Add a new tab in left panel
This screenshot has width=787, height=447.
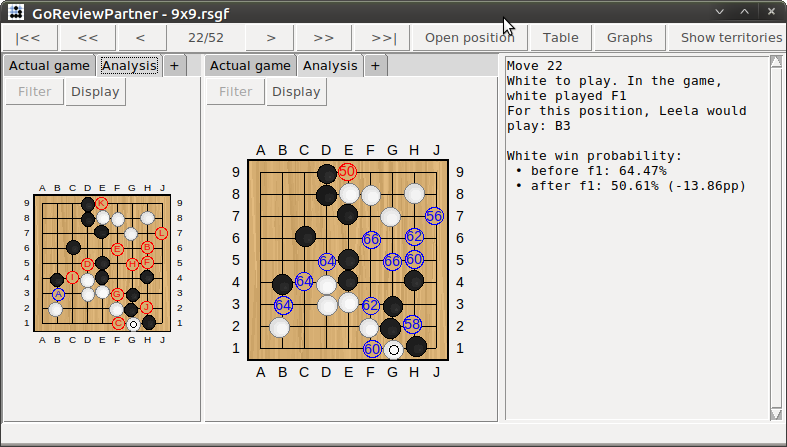[174, 66]
